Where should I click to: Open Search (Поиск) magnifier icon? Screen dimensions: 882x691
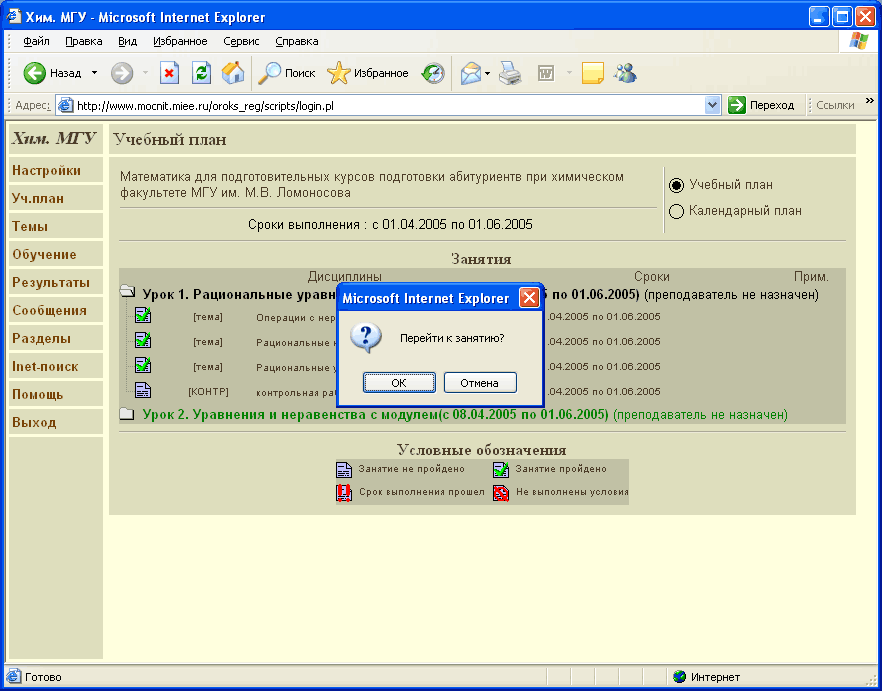(x=269, y=73)
